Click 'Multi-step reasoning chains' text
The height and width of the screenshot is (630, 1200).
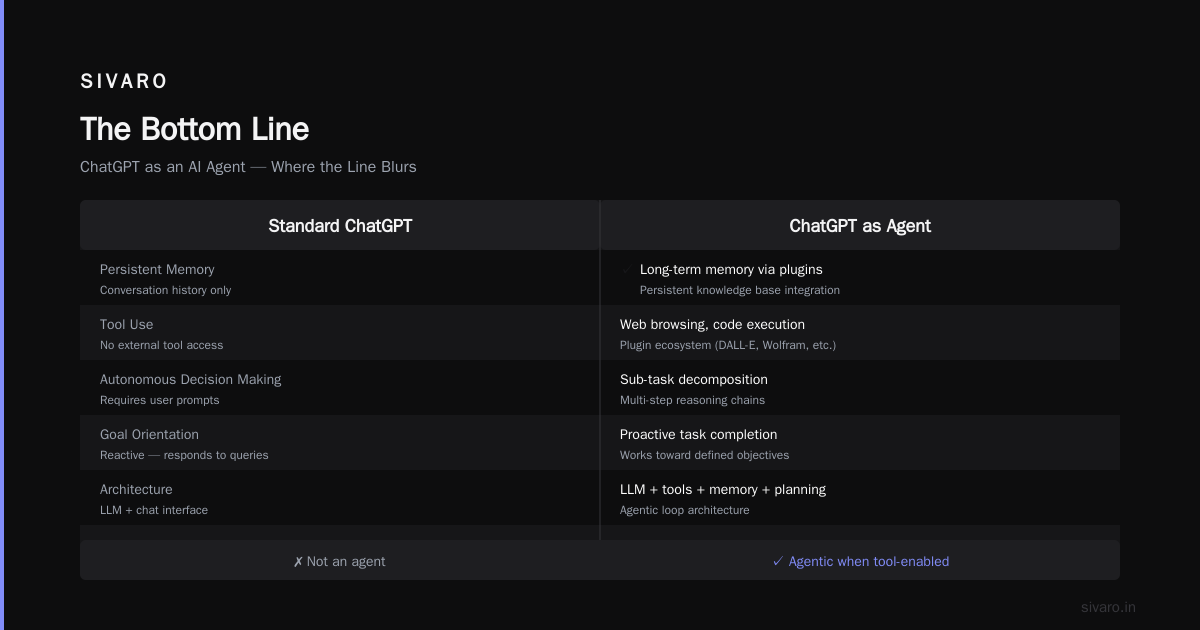(x=692, y=400)
